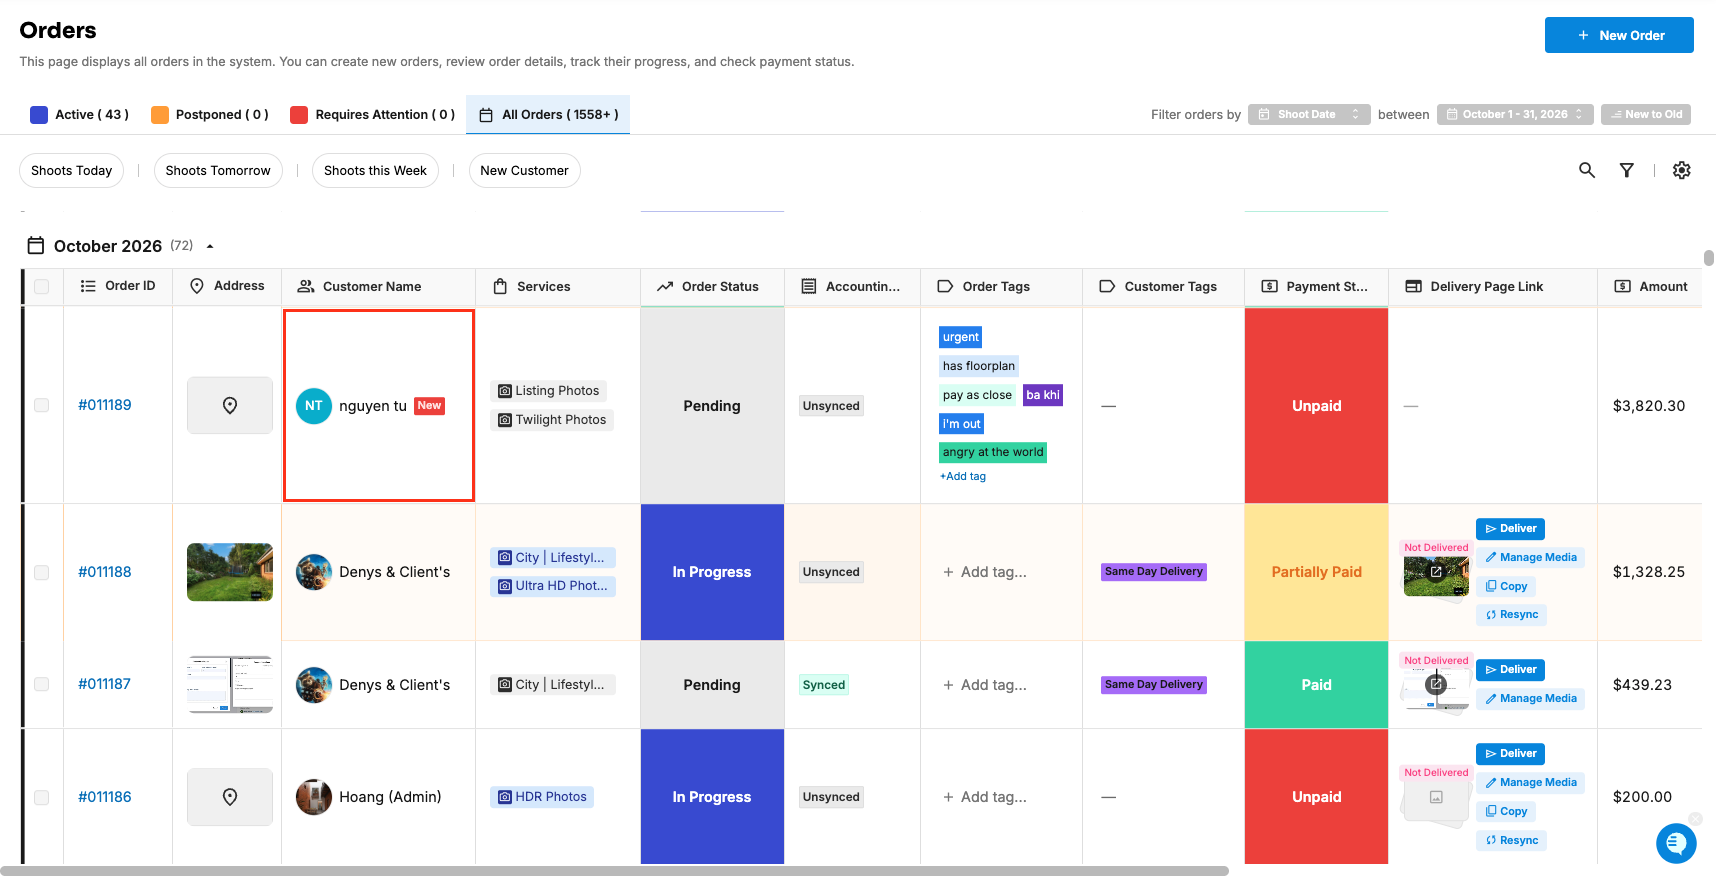This screenshot has height=880, width=1716.
Task: Open the filter funnel icon
Action: click(1627, 170)
